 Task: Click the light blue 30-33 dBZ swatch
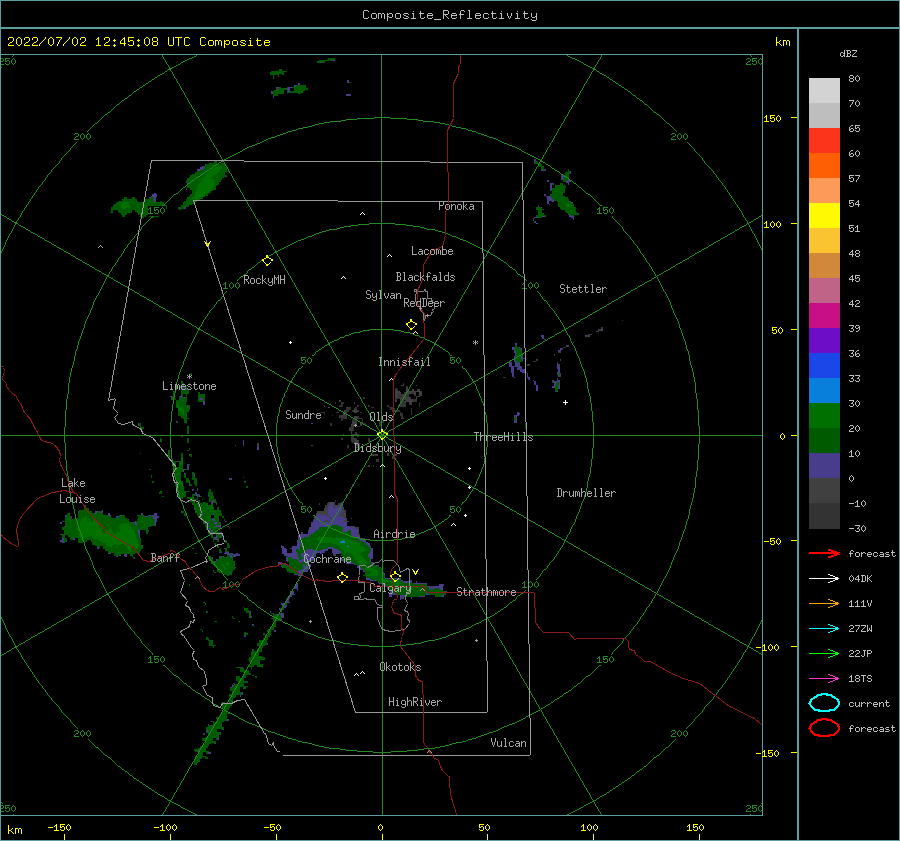[x=824, y=391]
